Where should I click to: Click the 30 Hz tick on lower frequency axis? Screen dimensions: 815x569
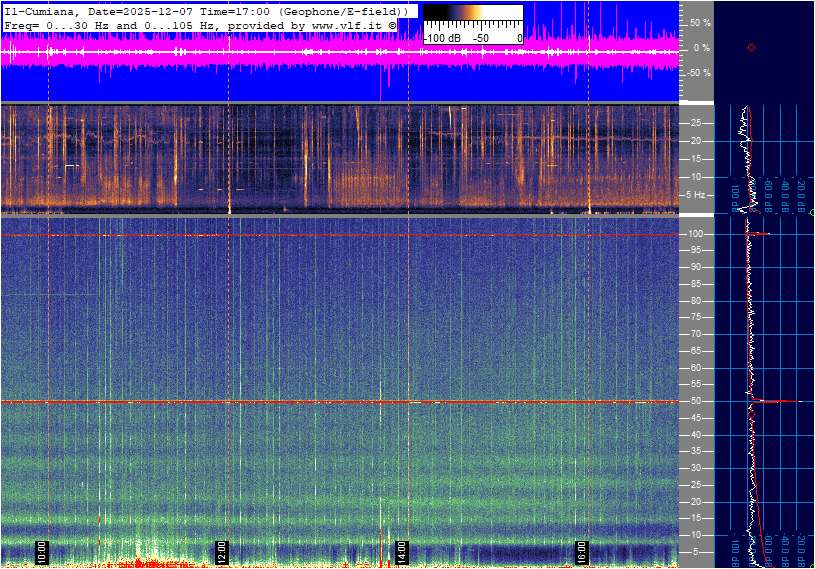point(695,468)
